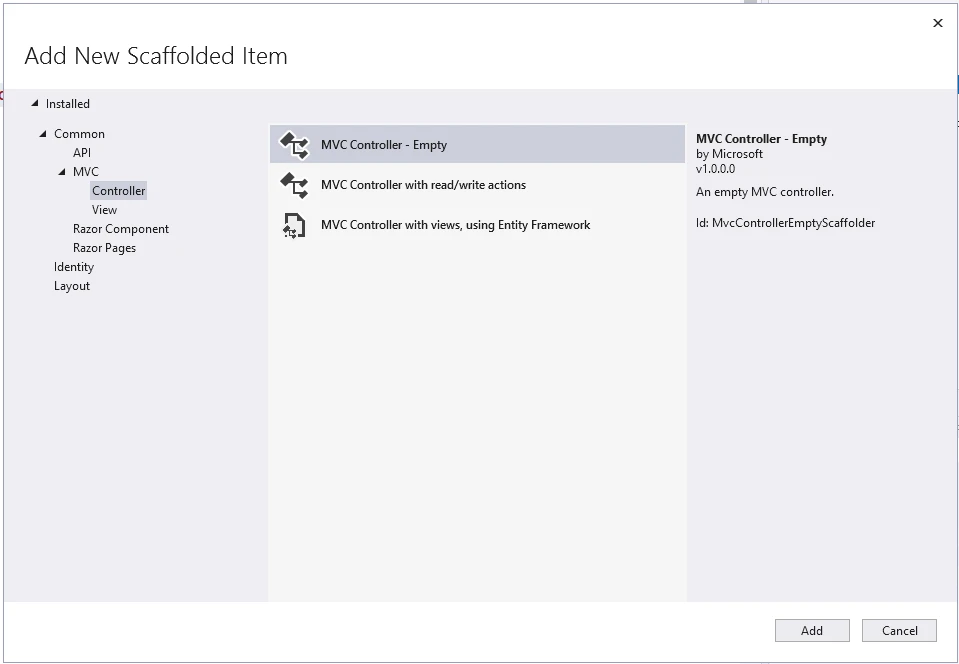Viewport: 959px width, 664px height.
Task: Open the Razor Pages category
Action: click(104, 248)
